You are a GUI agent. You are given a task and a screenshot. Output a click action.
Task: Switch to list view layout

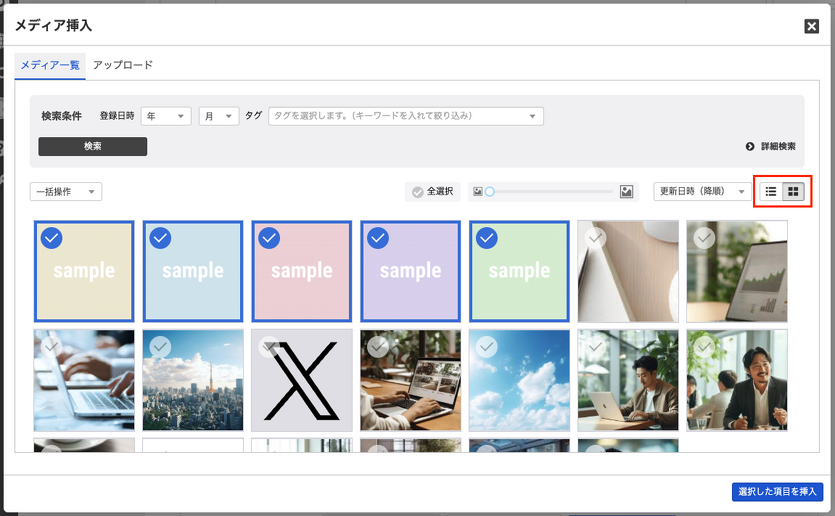[x=770, y=191]
